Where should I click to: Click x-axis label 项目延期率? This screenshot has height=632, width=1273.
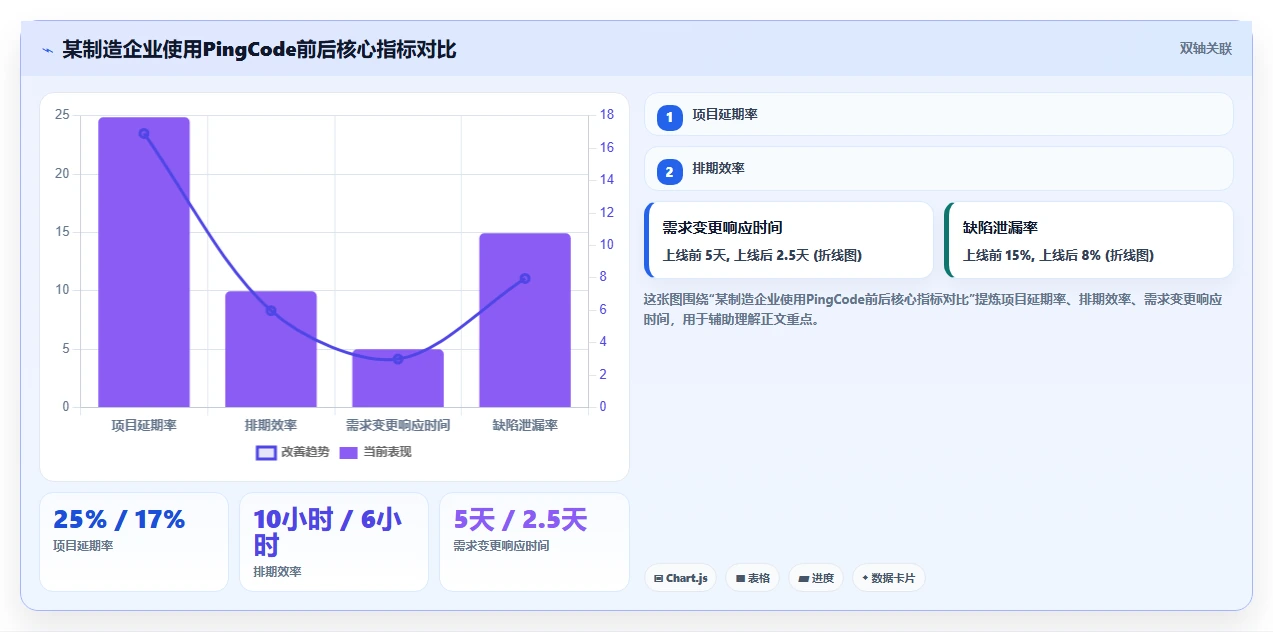(144, 425)
